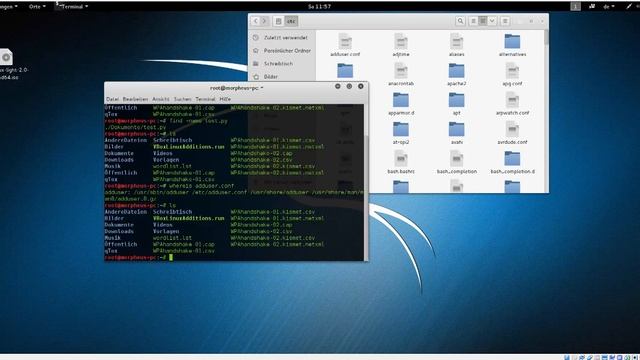Open the Terminal menu in the terminal window
This screenshot has height=360, width=640.
click(x=205, y=99)
